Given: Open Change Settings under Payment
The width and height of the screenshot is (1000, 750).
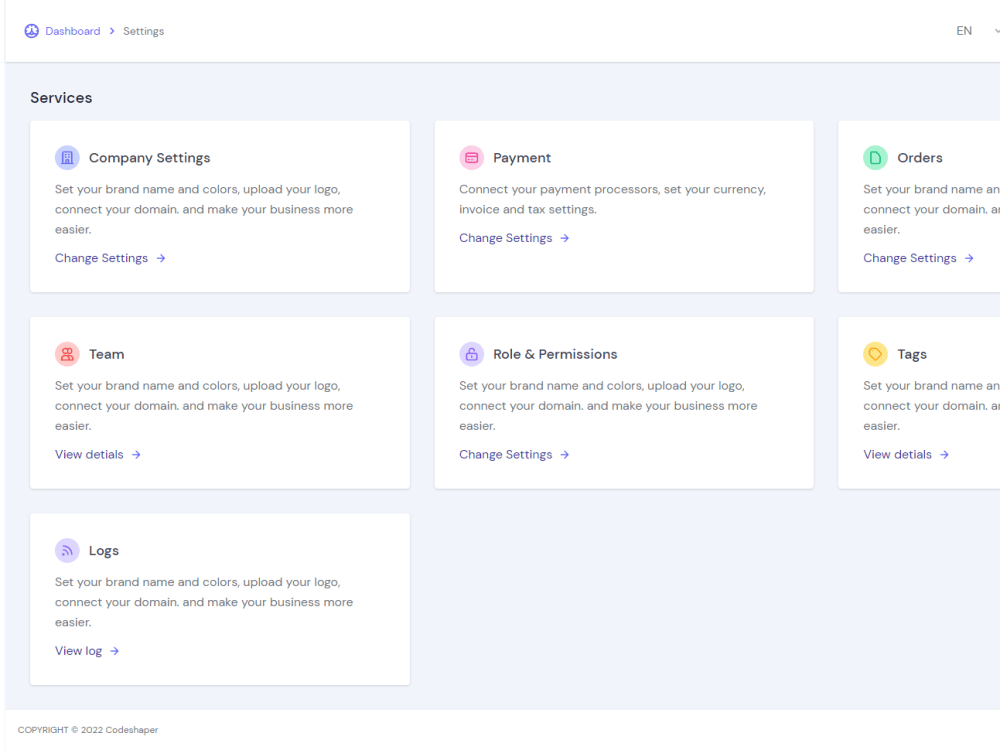Looking at the screenshot, I should coord(506,237).
